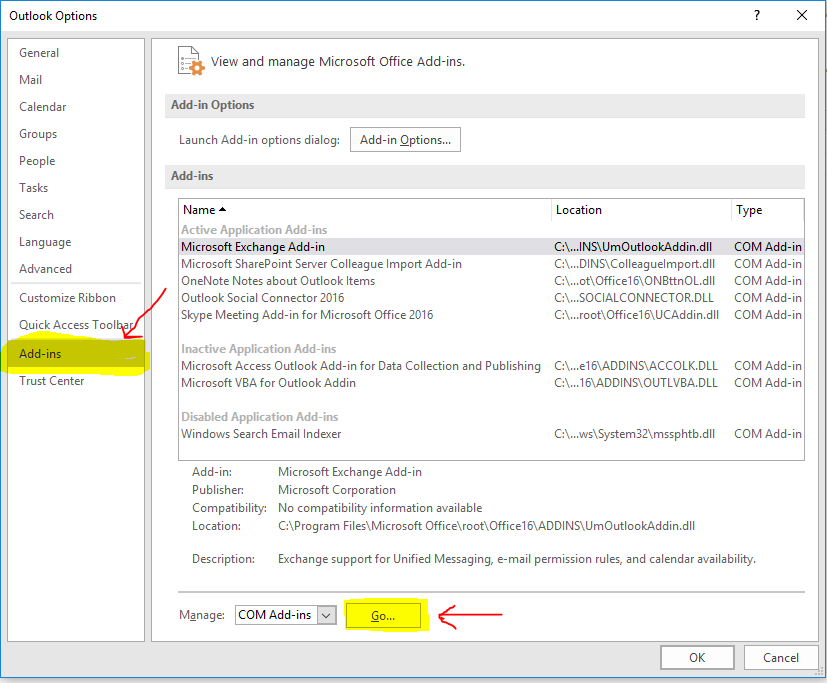Image resolution: width=827 pixels, height=683 pixels.
Task: Confirm with the OK button
Action: click(x=697, y=658)
